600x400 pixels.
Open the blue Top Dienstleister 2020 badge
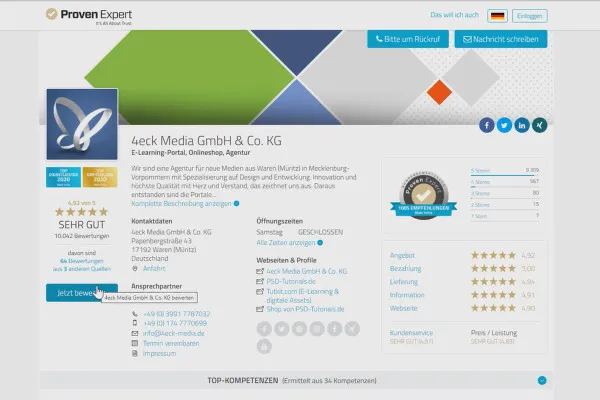(64, 177)
